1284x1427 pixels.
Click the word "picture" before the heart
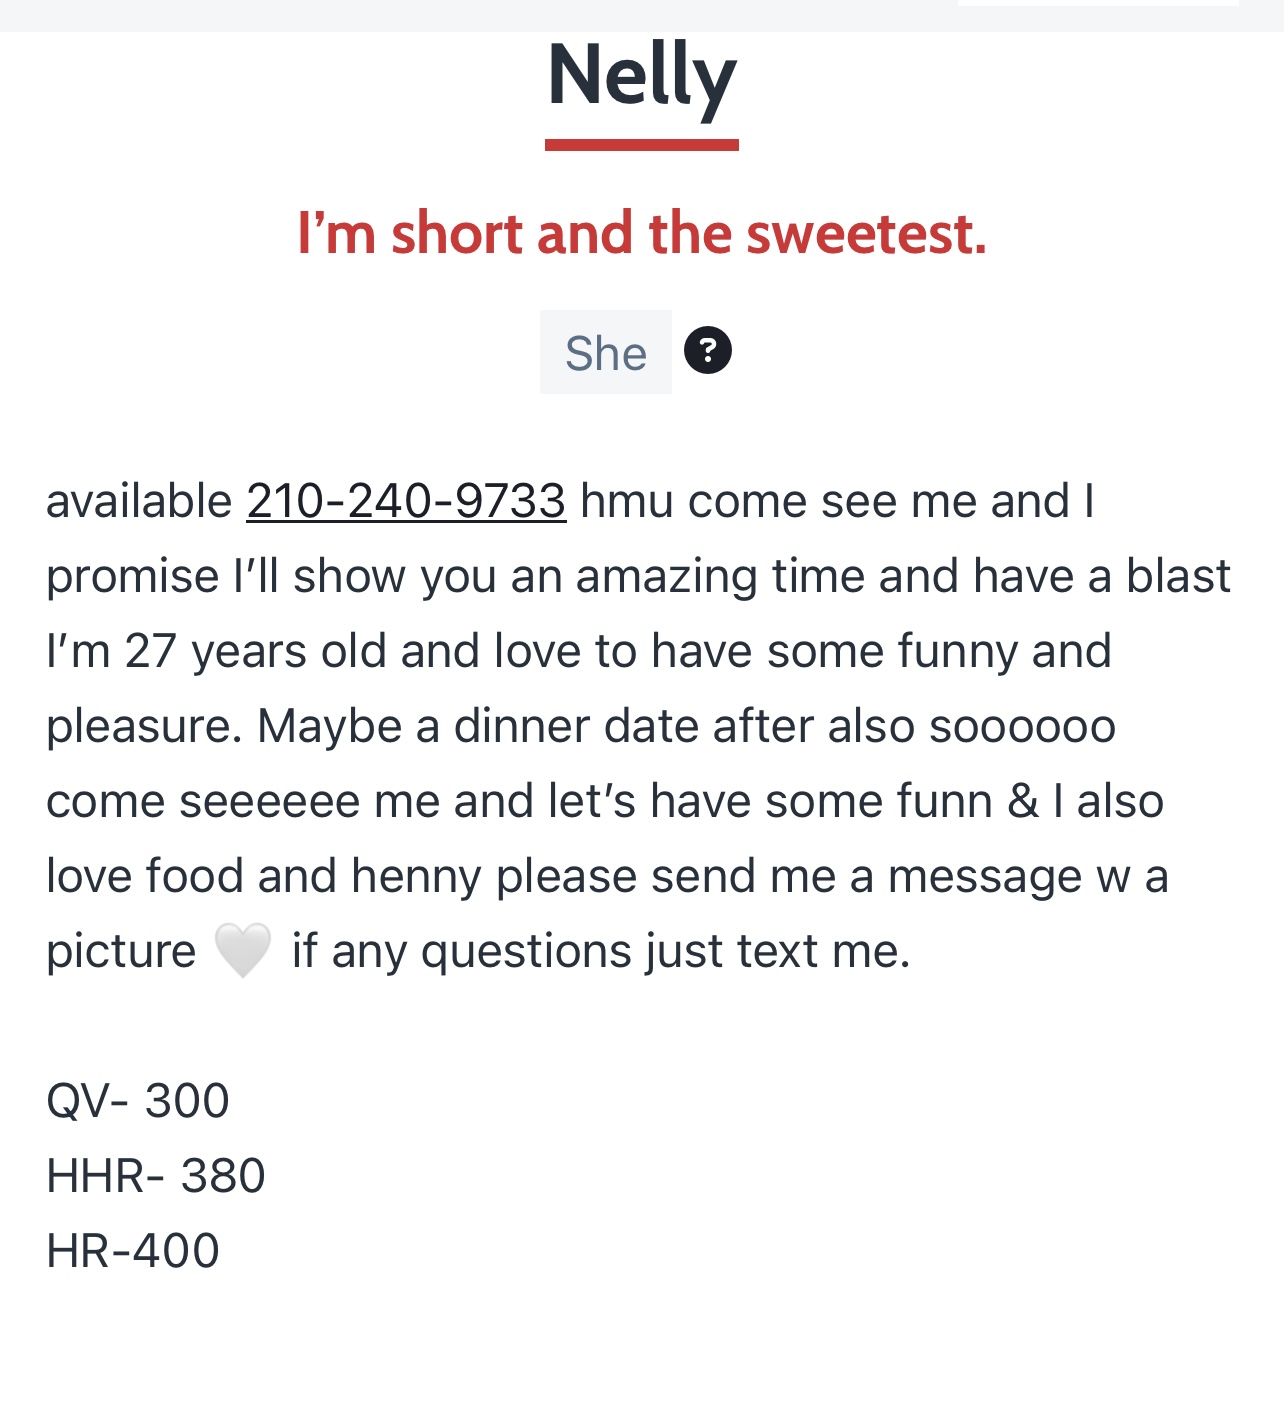point(121,951)
